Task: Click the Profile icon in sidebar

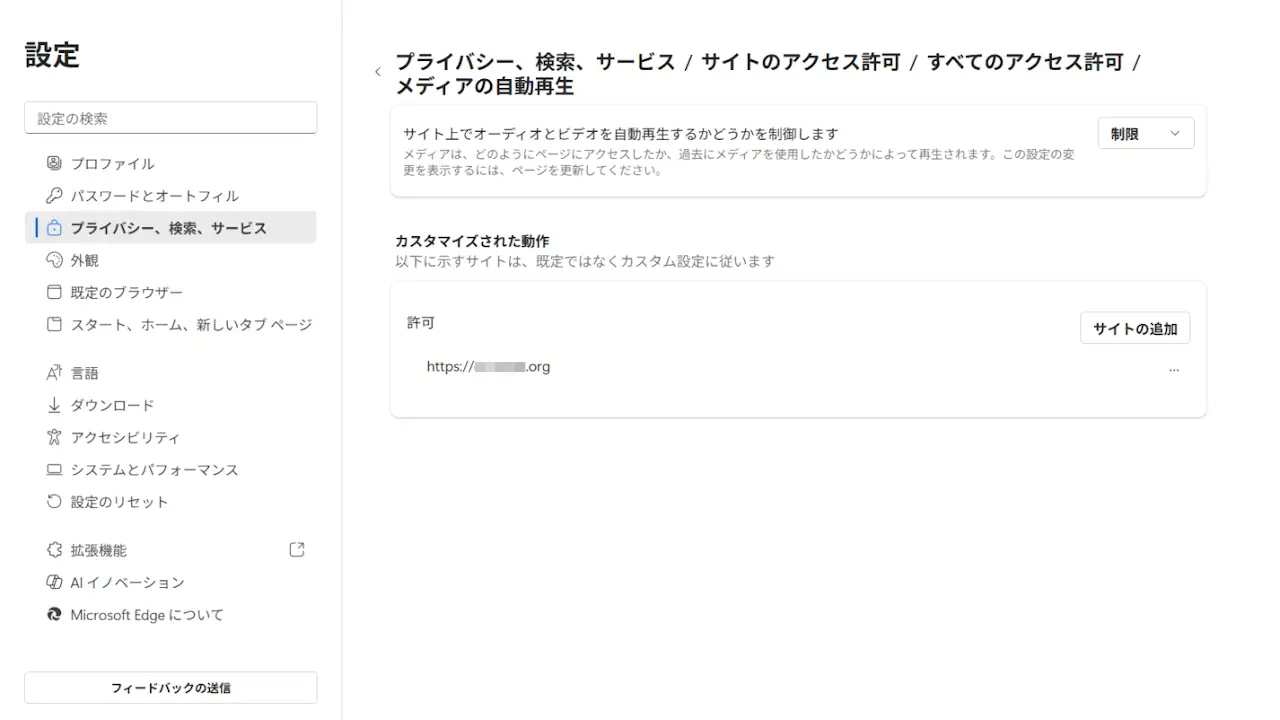Action: 54,163
